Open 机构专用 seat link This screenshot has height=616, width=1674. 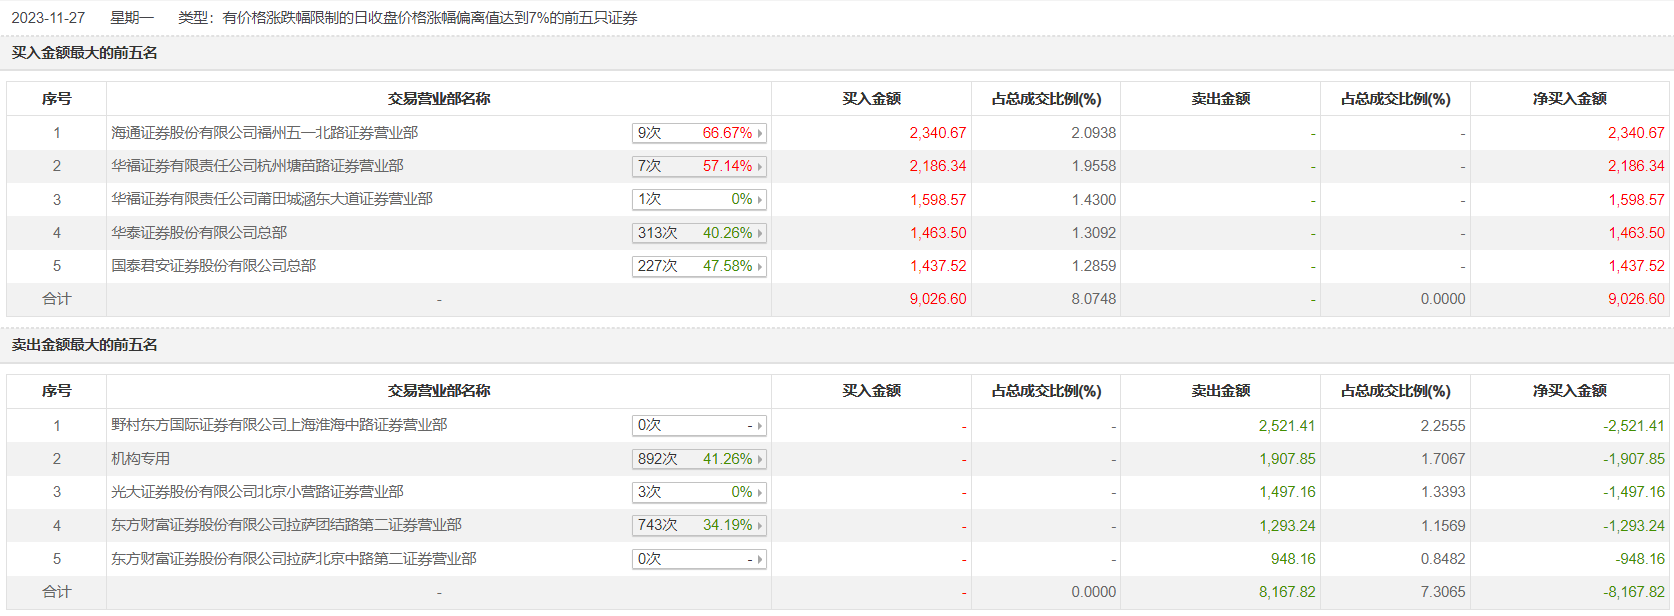(x=140, y=459)
